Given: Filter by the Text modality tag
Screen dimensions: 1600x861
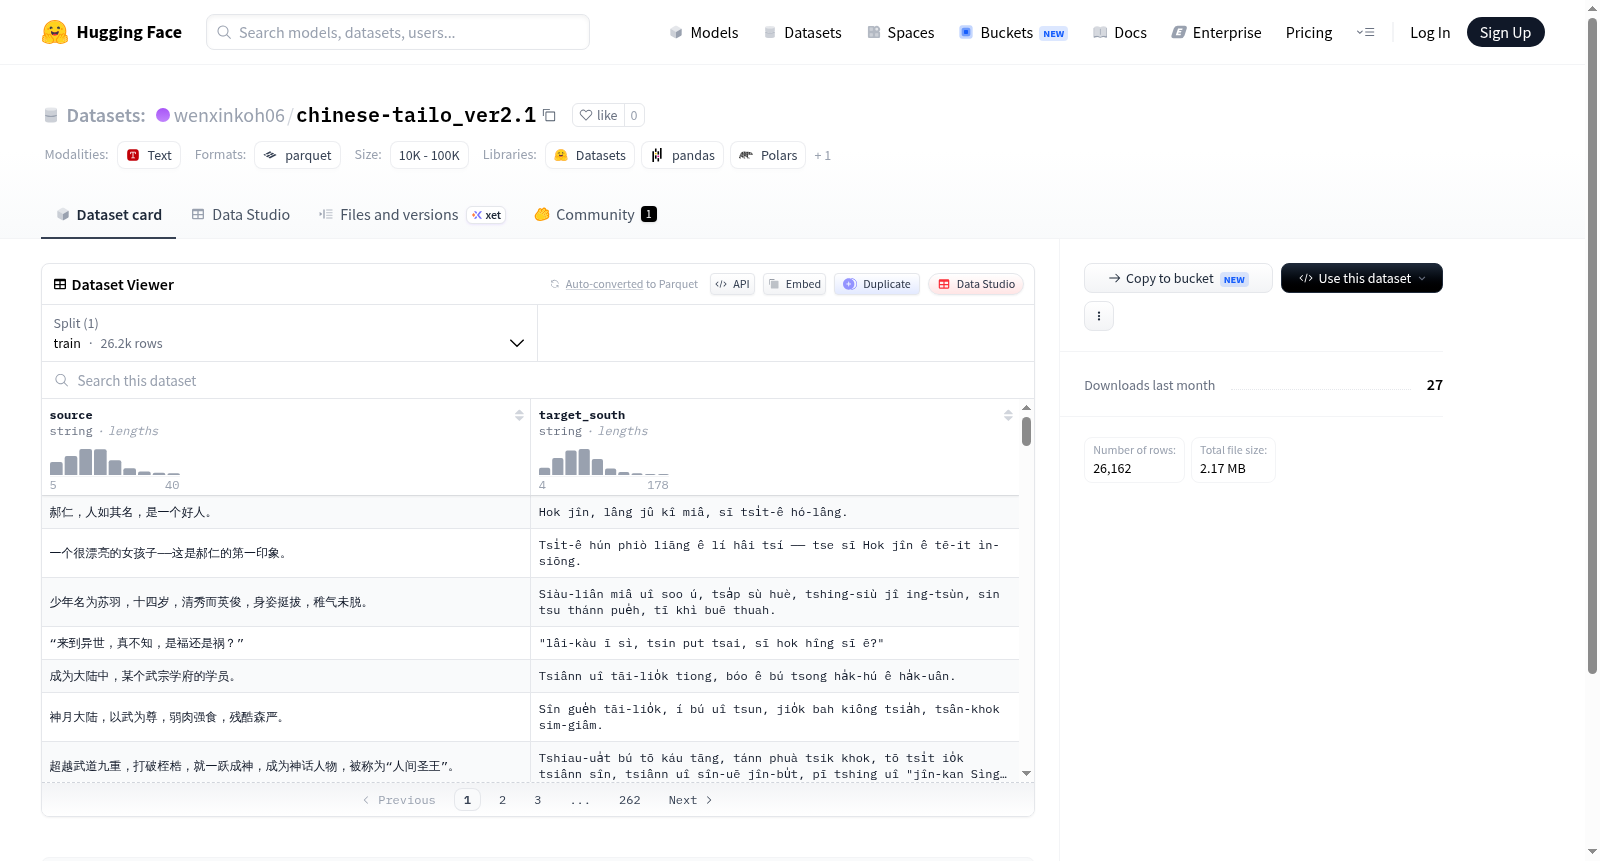Looking at the screenshot, I should [x=149, y=155].
